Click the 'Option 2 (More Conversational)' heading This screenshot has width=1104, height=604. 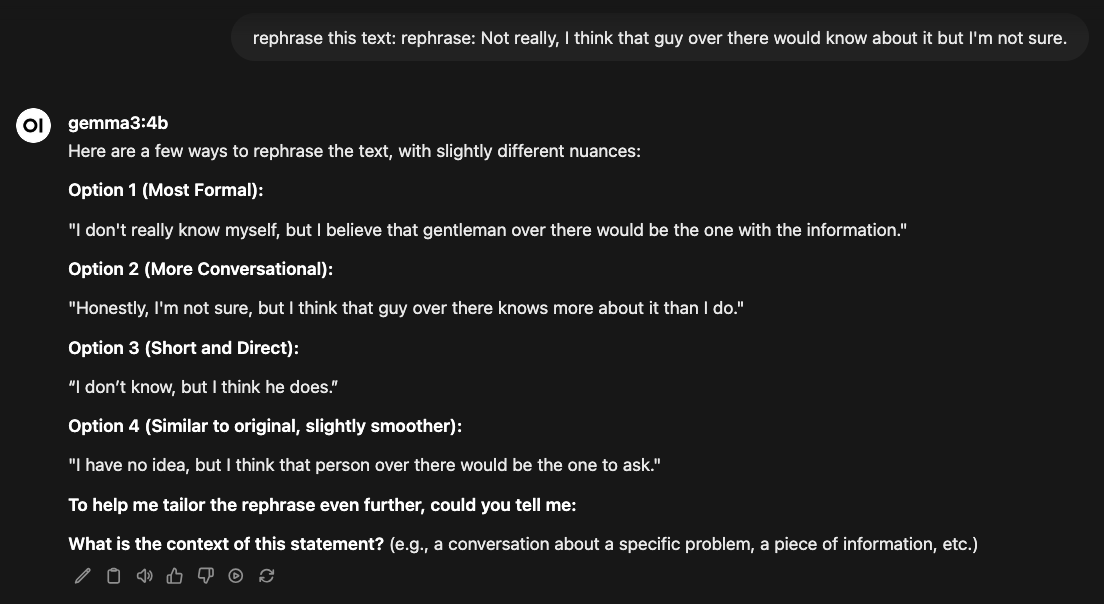point(200,268)
